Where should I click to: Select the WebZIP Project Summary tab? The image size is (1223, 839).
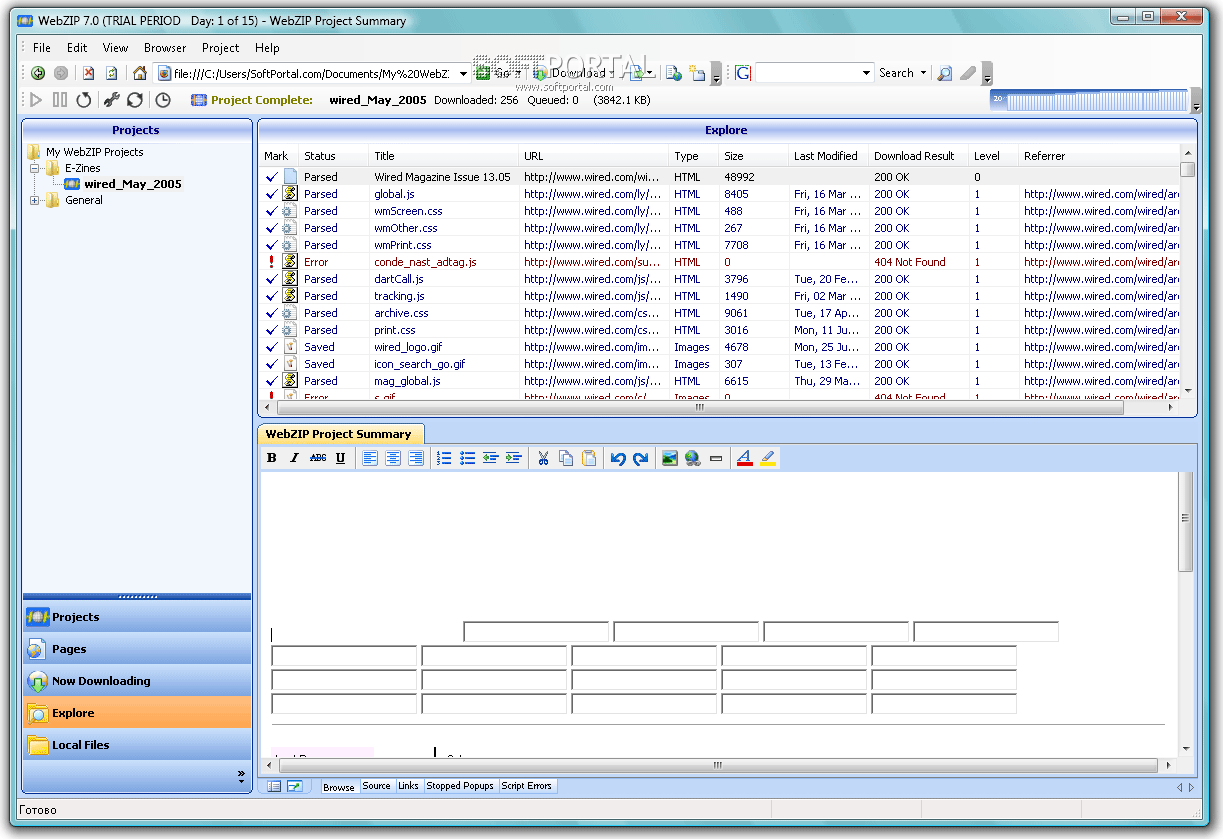(339, 434)
